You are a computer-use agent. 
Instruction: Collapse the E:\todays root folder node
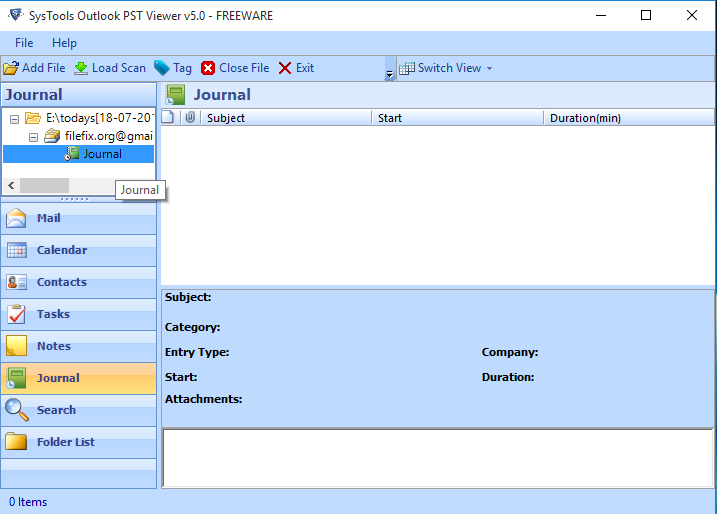click(15, 119)
